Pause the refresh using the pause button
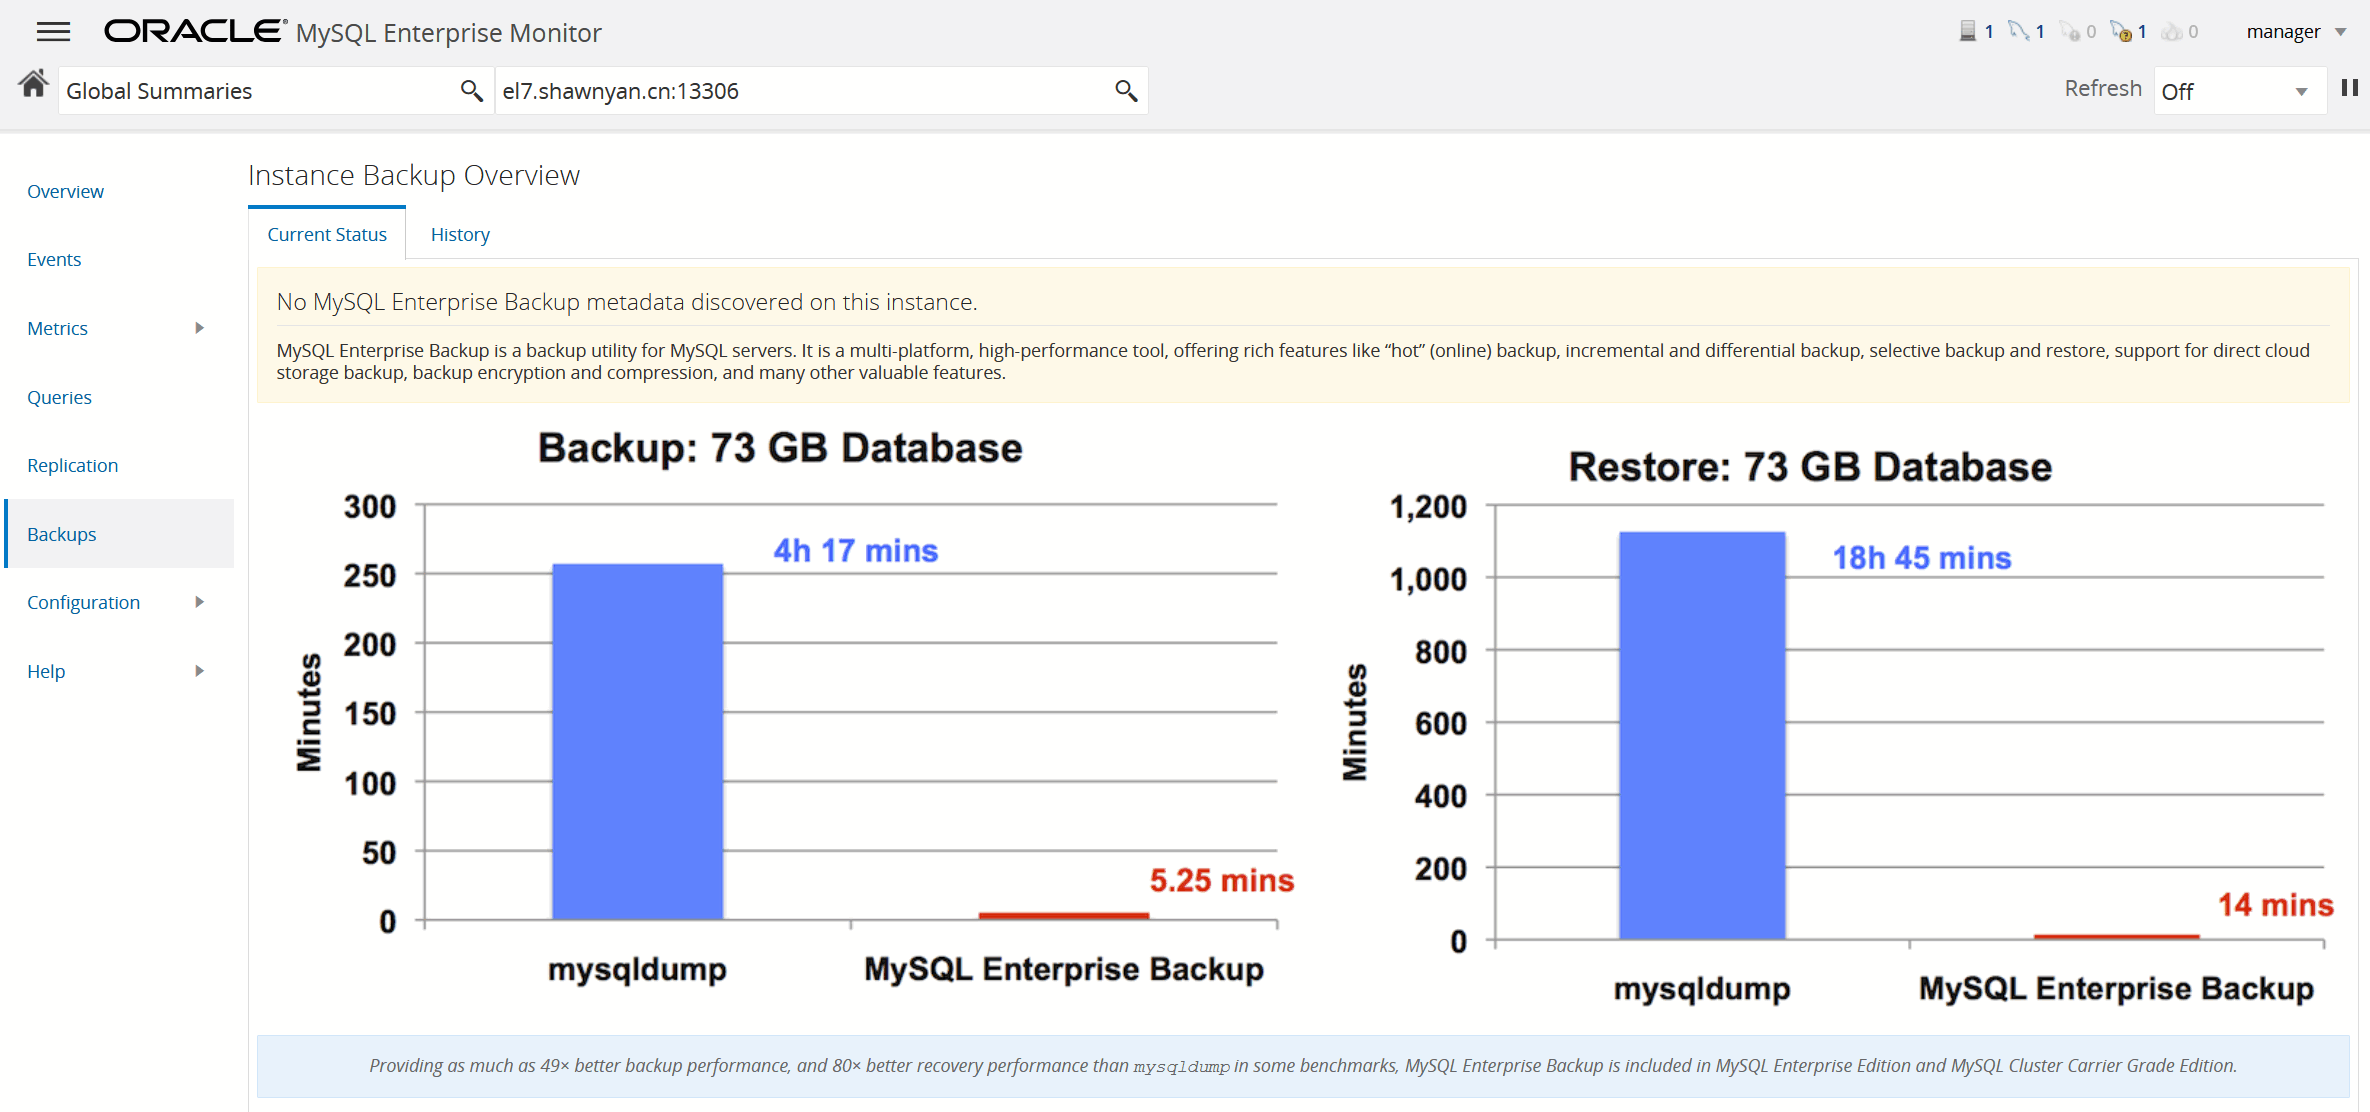Image resolution: width=2370 pixels, height=1112 pixels. coord(2350,88)
